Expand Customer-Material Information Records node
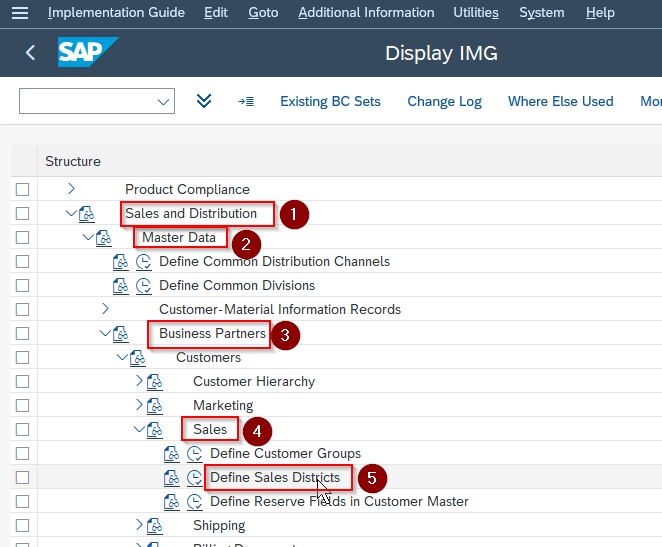662x547 pixels. (105, 309)
